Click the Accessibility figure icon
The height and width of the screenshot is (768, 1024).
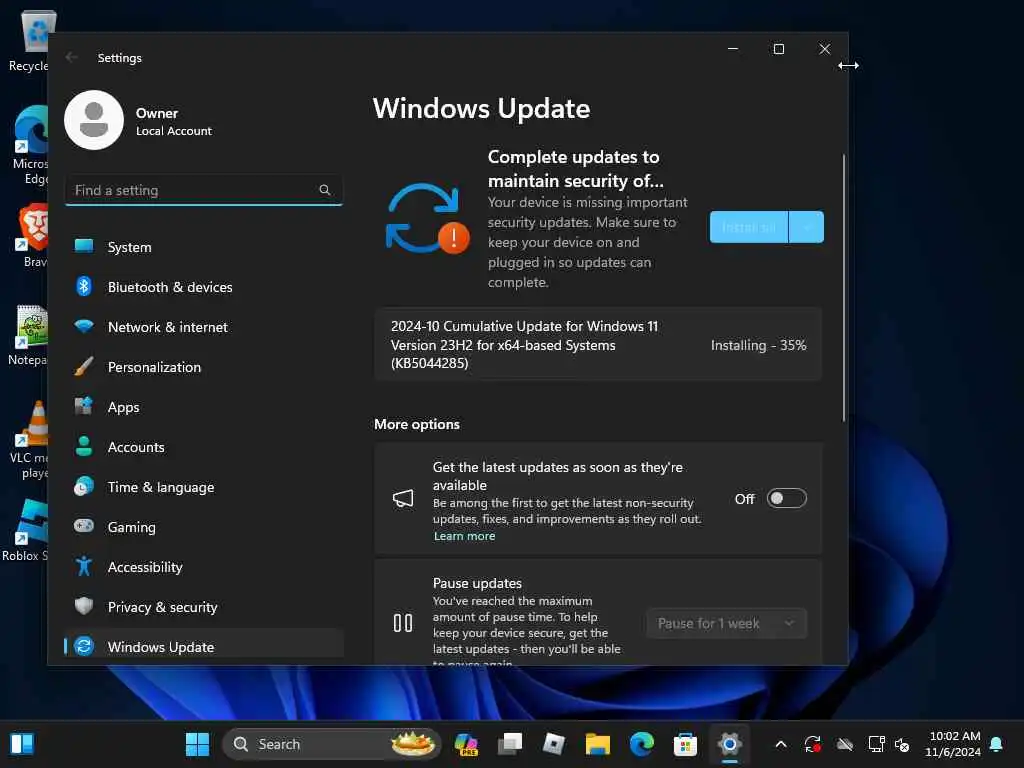click(84, 566)
